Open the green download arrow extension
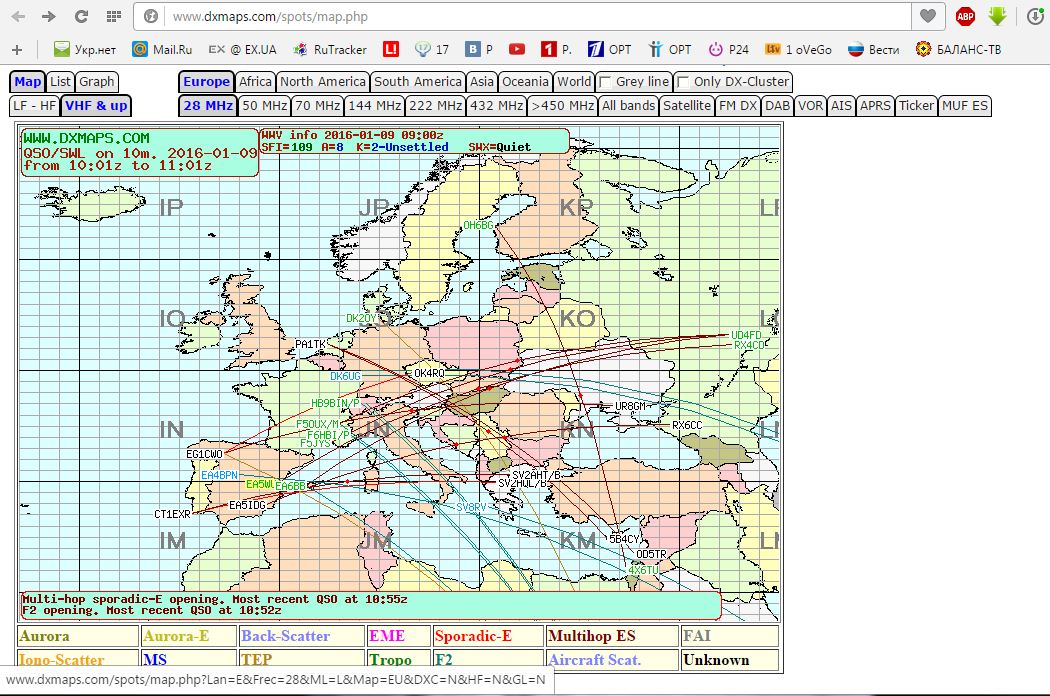This screenshot has width=1050, height=696. tap(997, 16)
